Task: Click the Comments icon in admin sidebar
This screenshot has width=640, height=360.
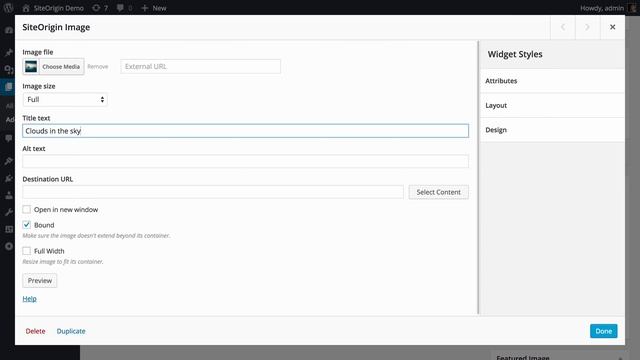Action: pyautogui.click(x=9, y=138)
